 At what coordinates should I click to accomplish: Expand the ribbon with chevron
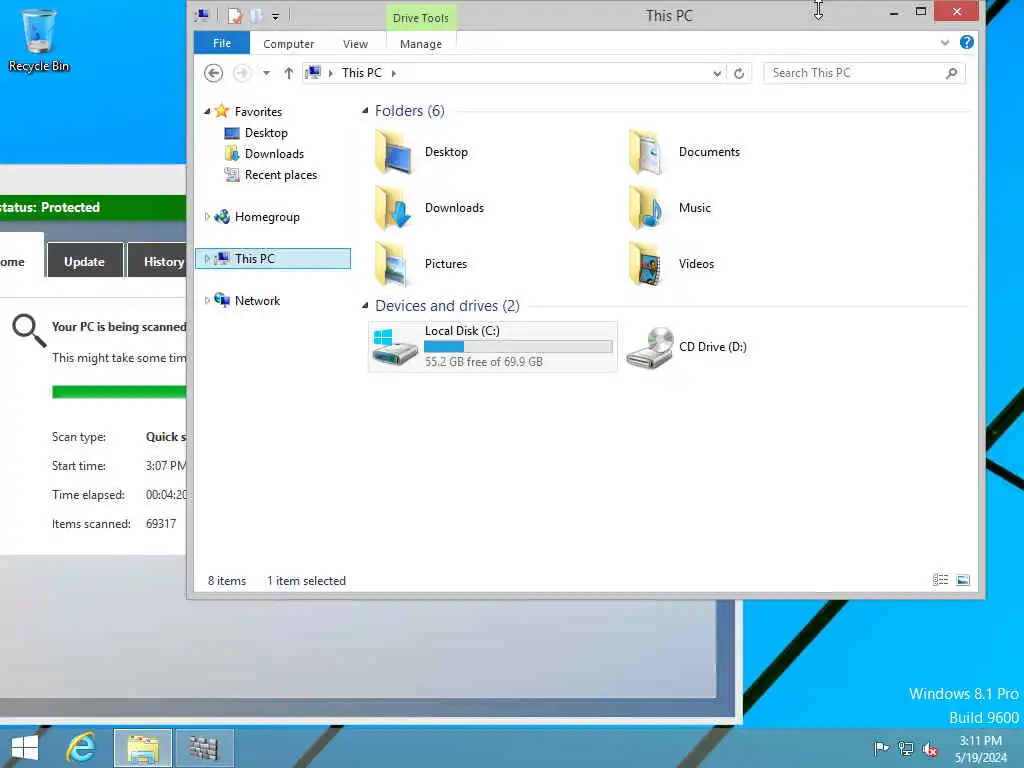pos(944,42)
